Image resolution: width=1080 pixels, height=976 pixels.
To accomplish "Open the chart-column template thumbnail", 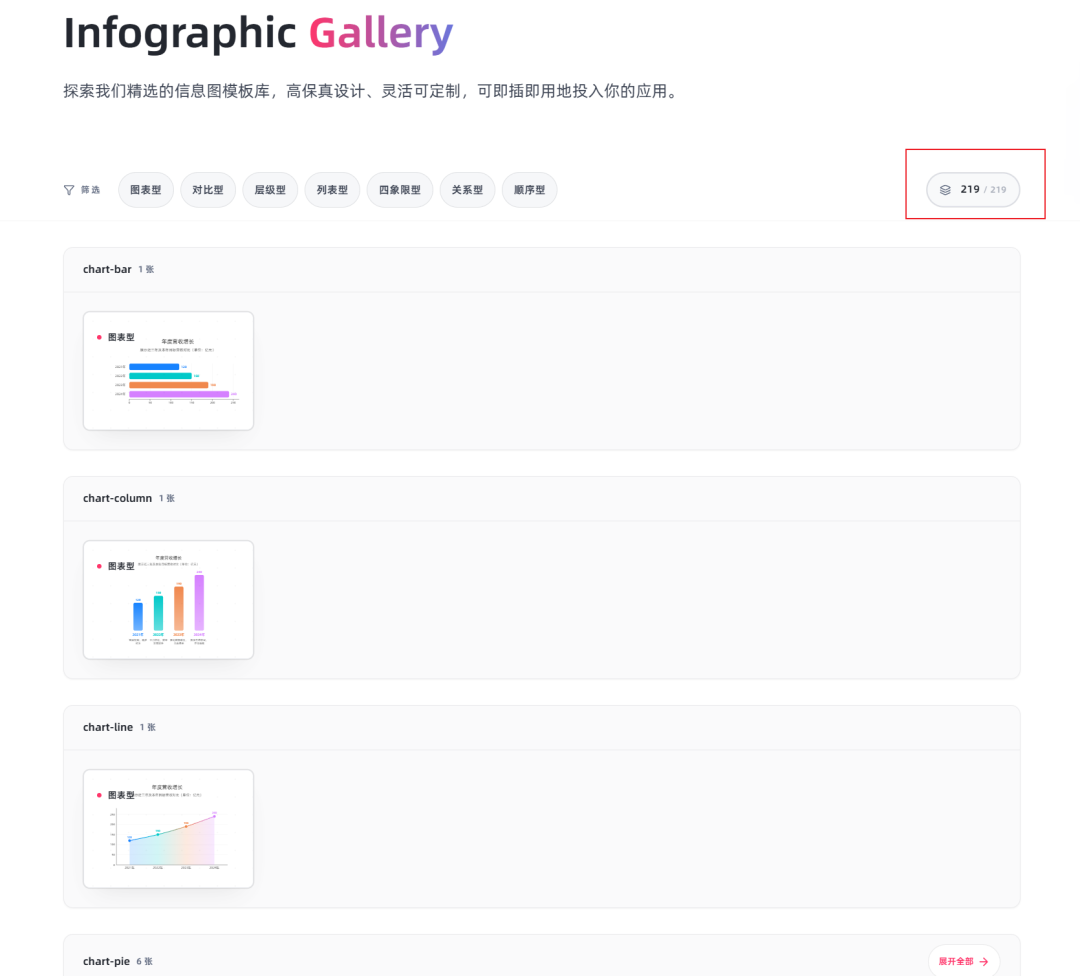I will tap(169, 600).
